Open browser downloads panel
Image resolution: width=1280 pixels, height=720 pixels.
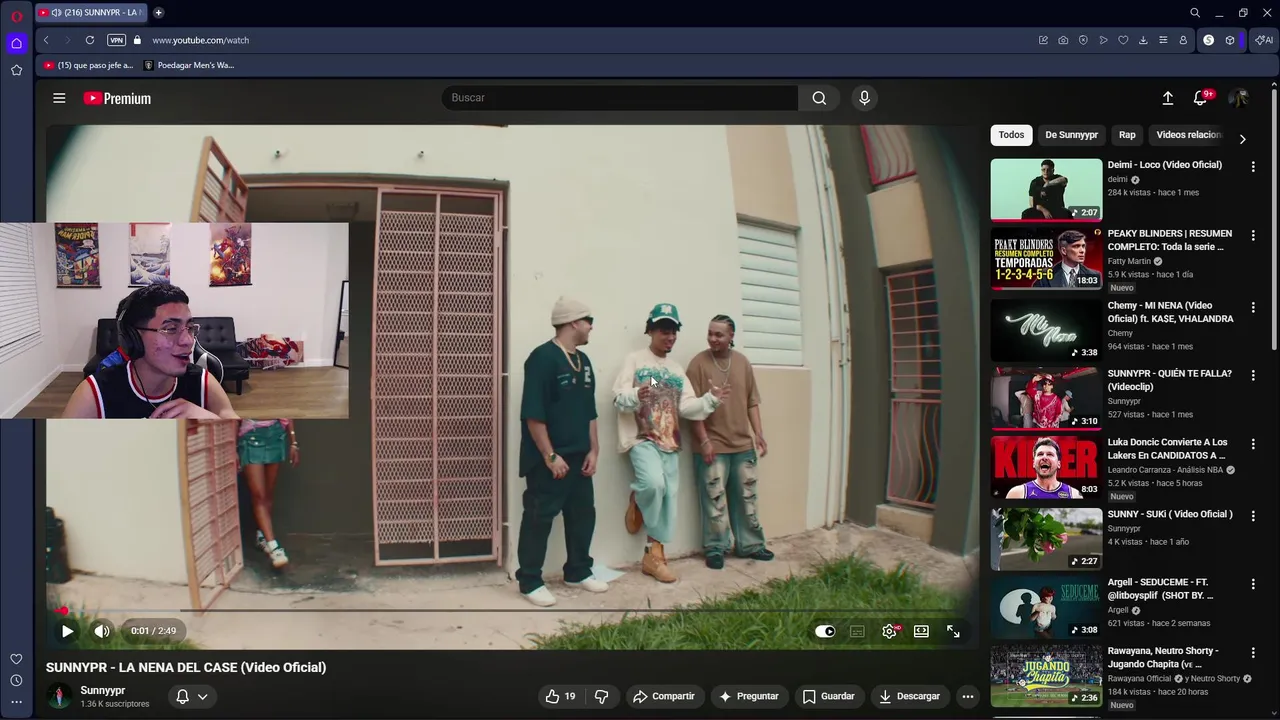pyautogui.click(x=1143, y=40)
